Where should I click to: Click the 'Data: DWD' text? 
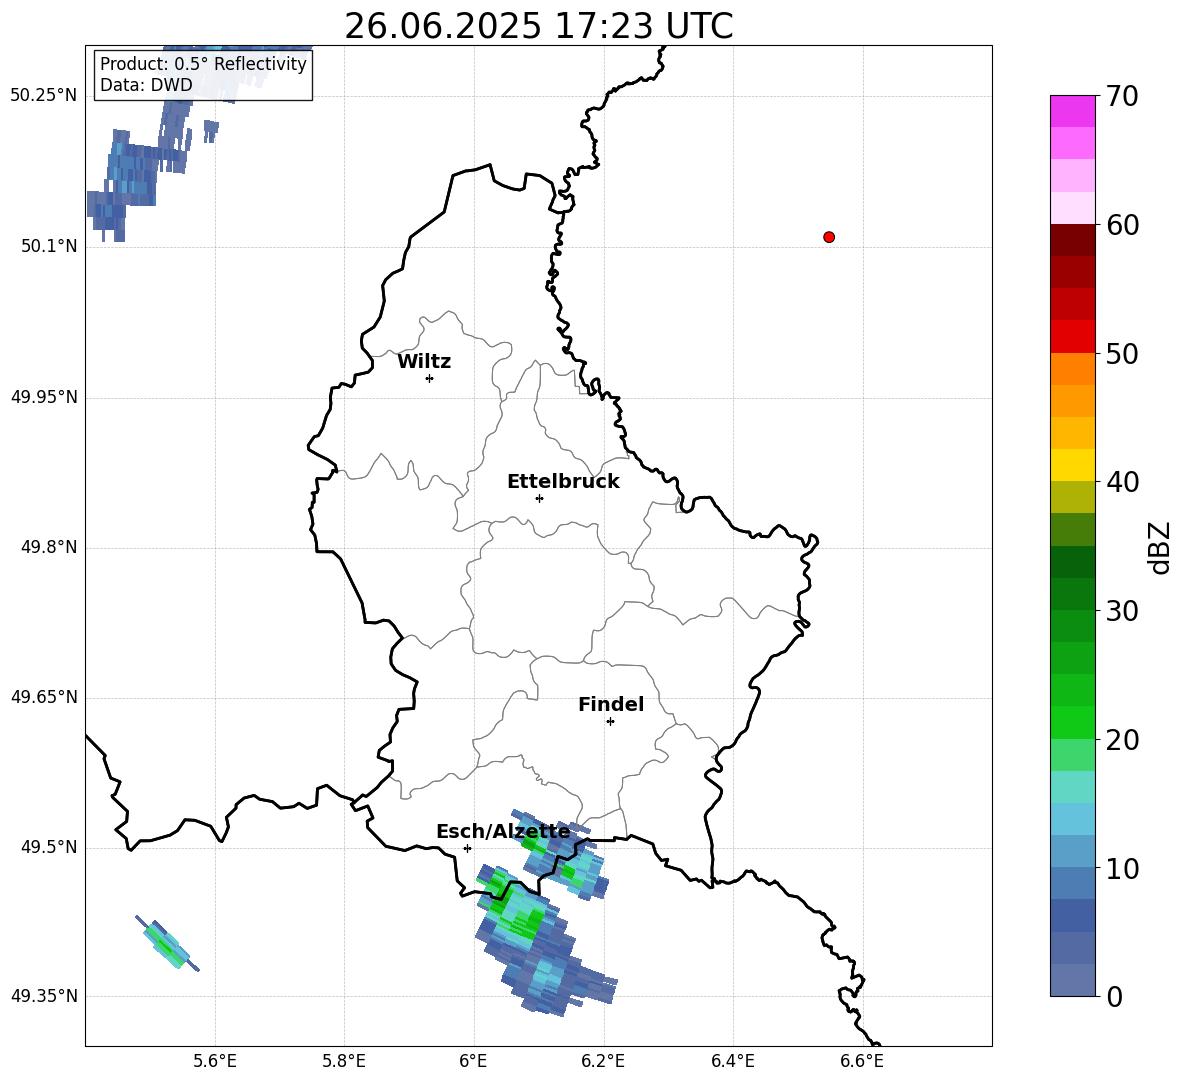click(146, 85)
